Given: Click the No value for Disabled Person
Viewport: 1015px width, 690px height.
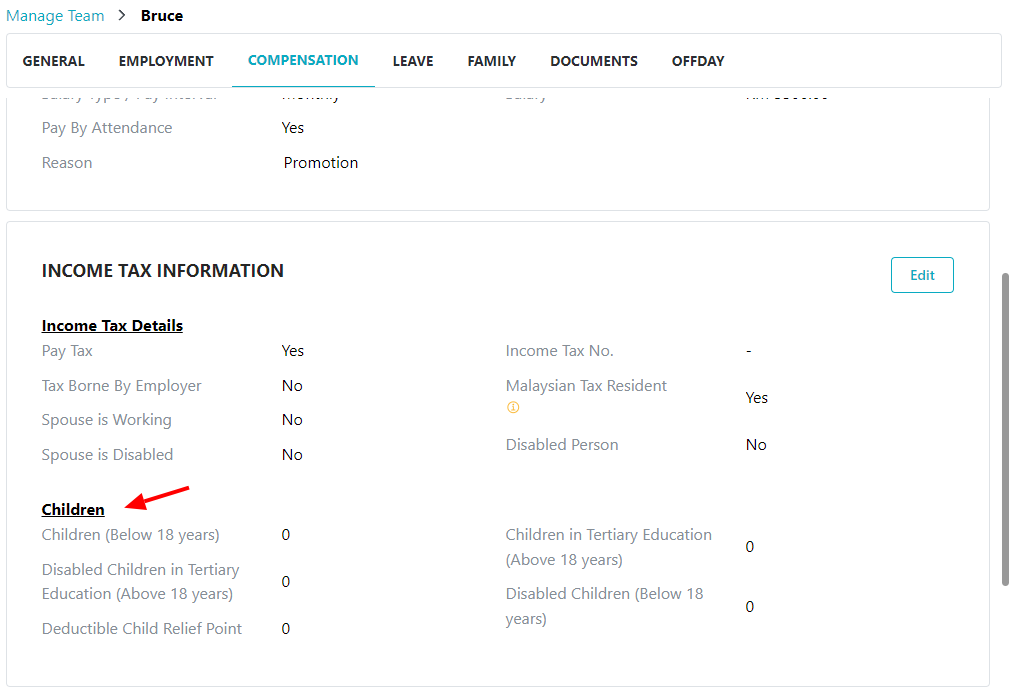Looking at the screenshot, I should (756, 445).
